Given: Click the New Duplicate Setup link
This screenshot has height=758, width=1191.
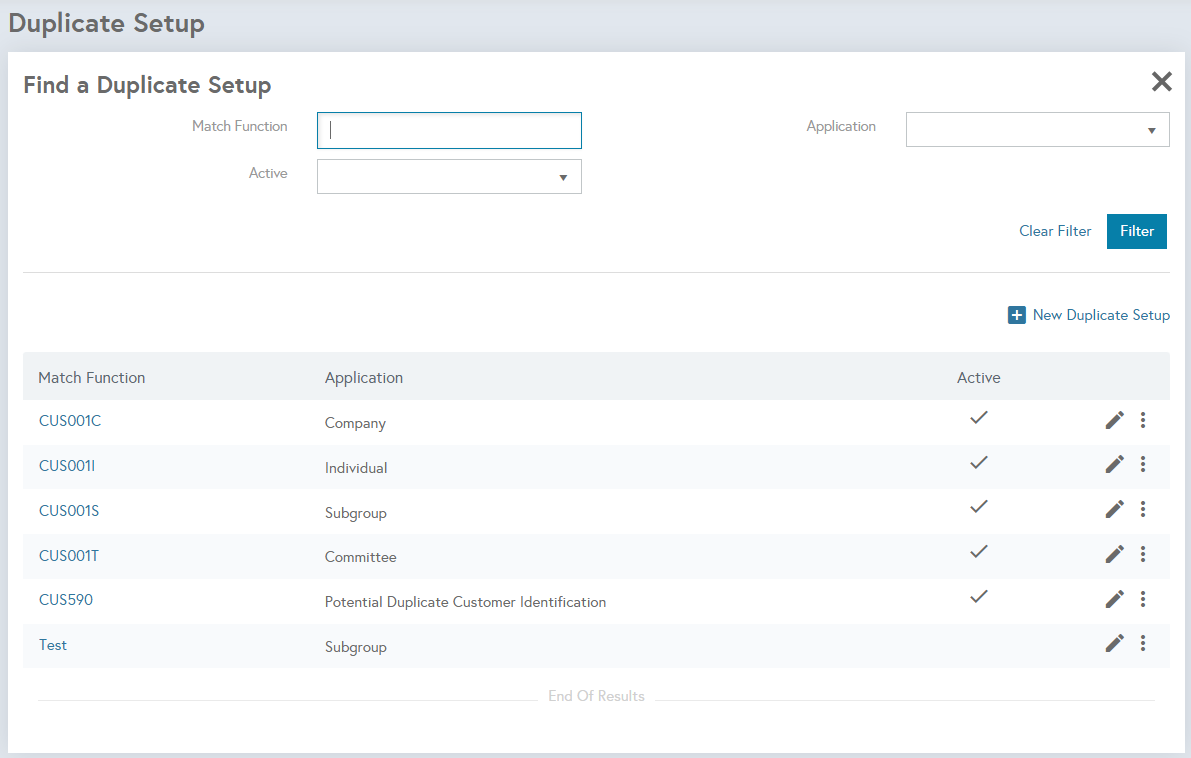Looking at the screenshot, I should (1101, 314).
